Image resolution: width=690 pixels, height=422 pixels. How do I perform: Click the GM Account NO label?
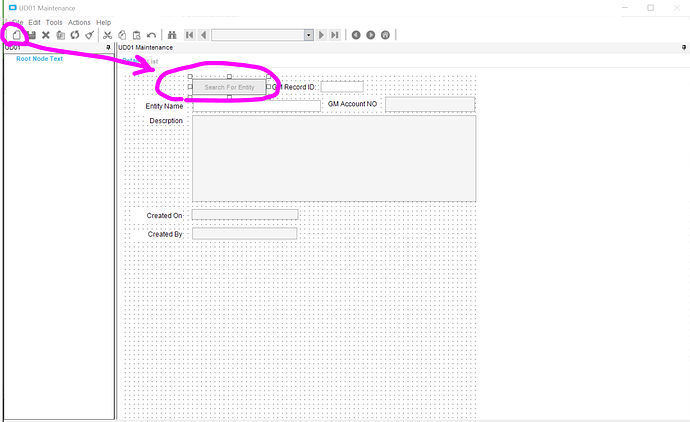coord(352,104)
